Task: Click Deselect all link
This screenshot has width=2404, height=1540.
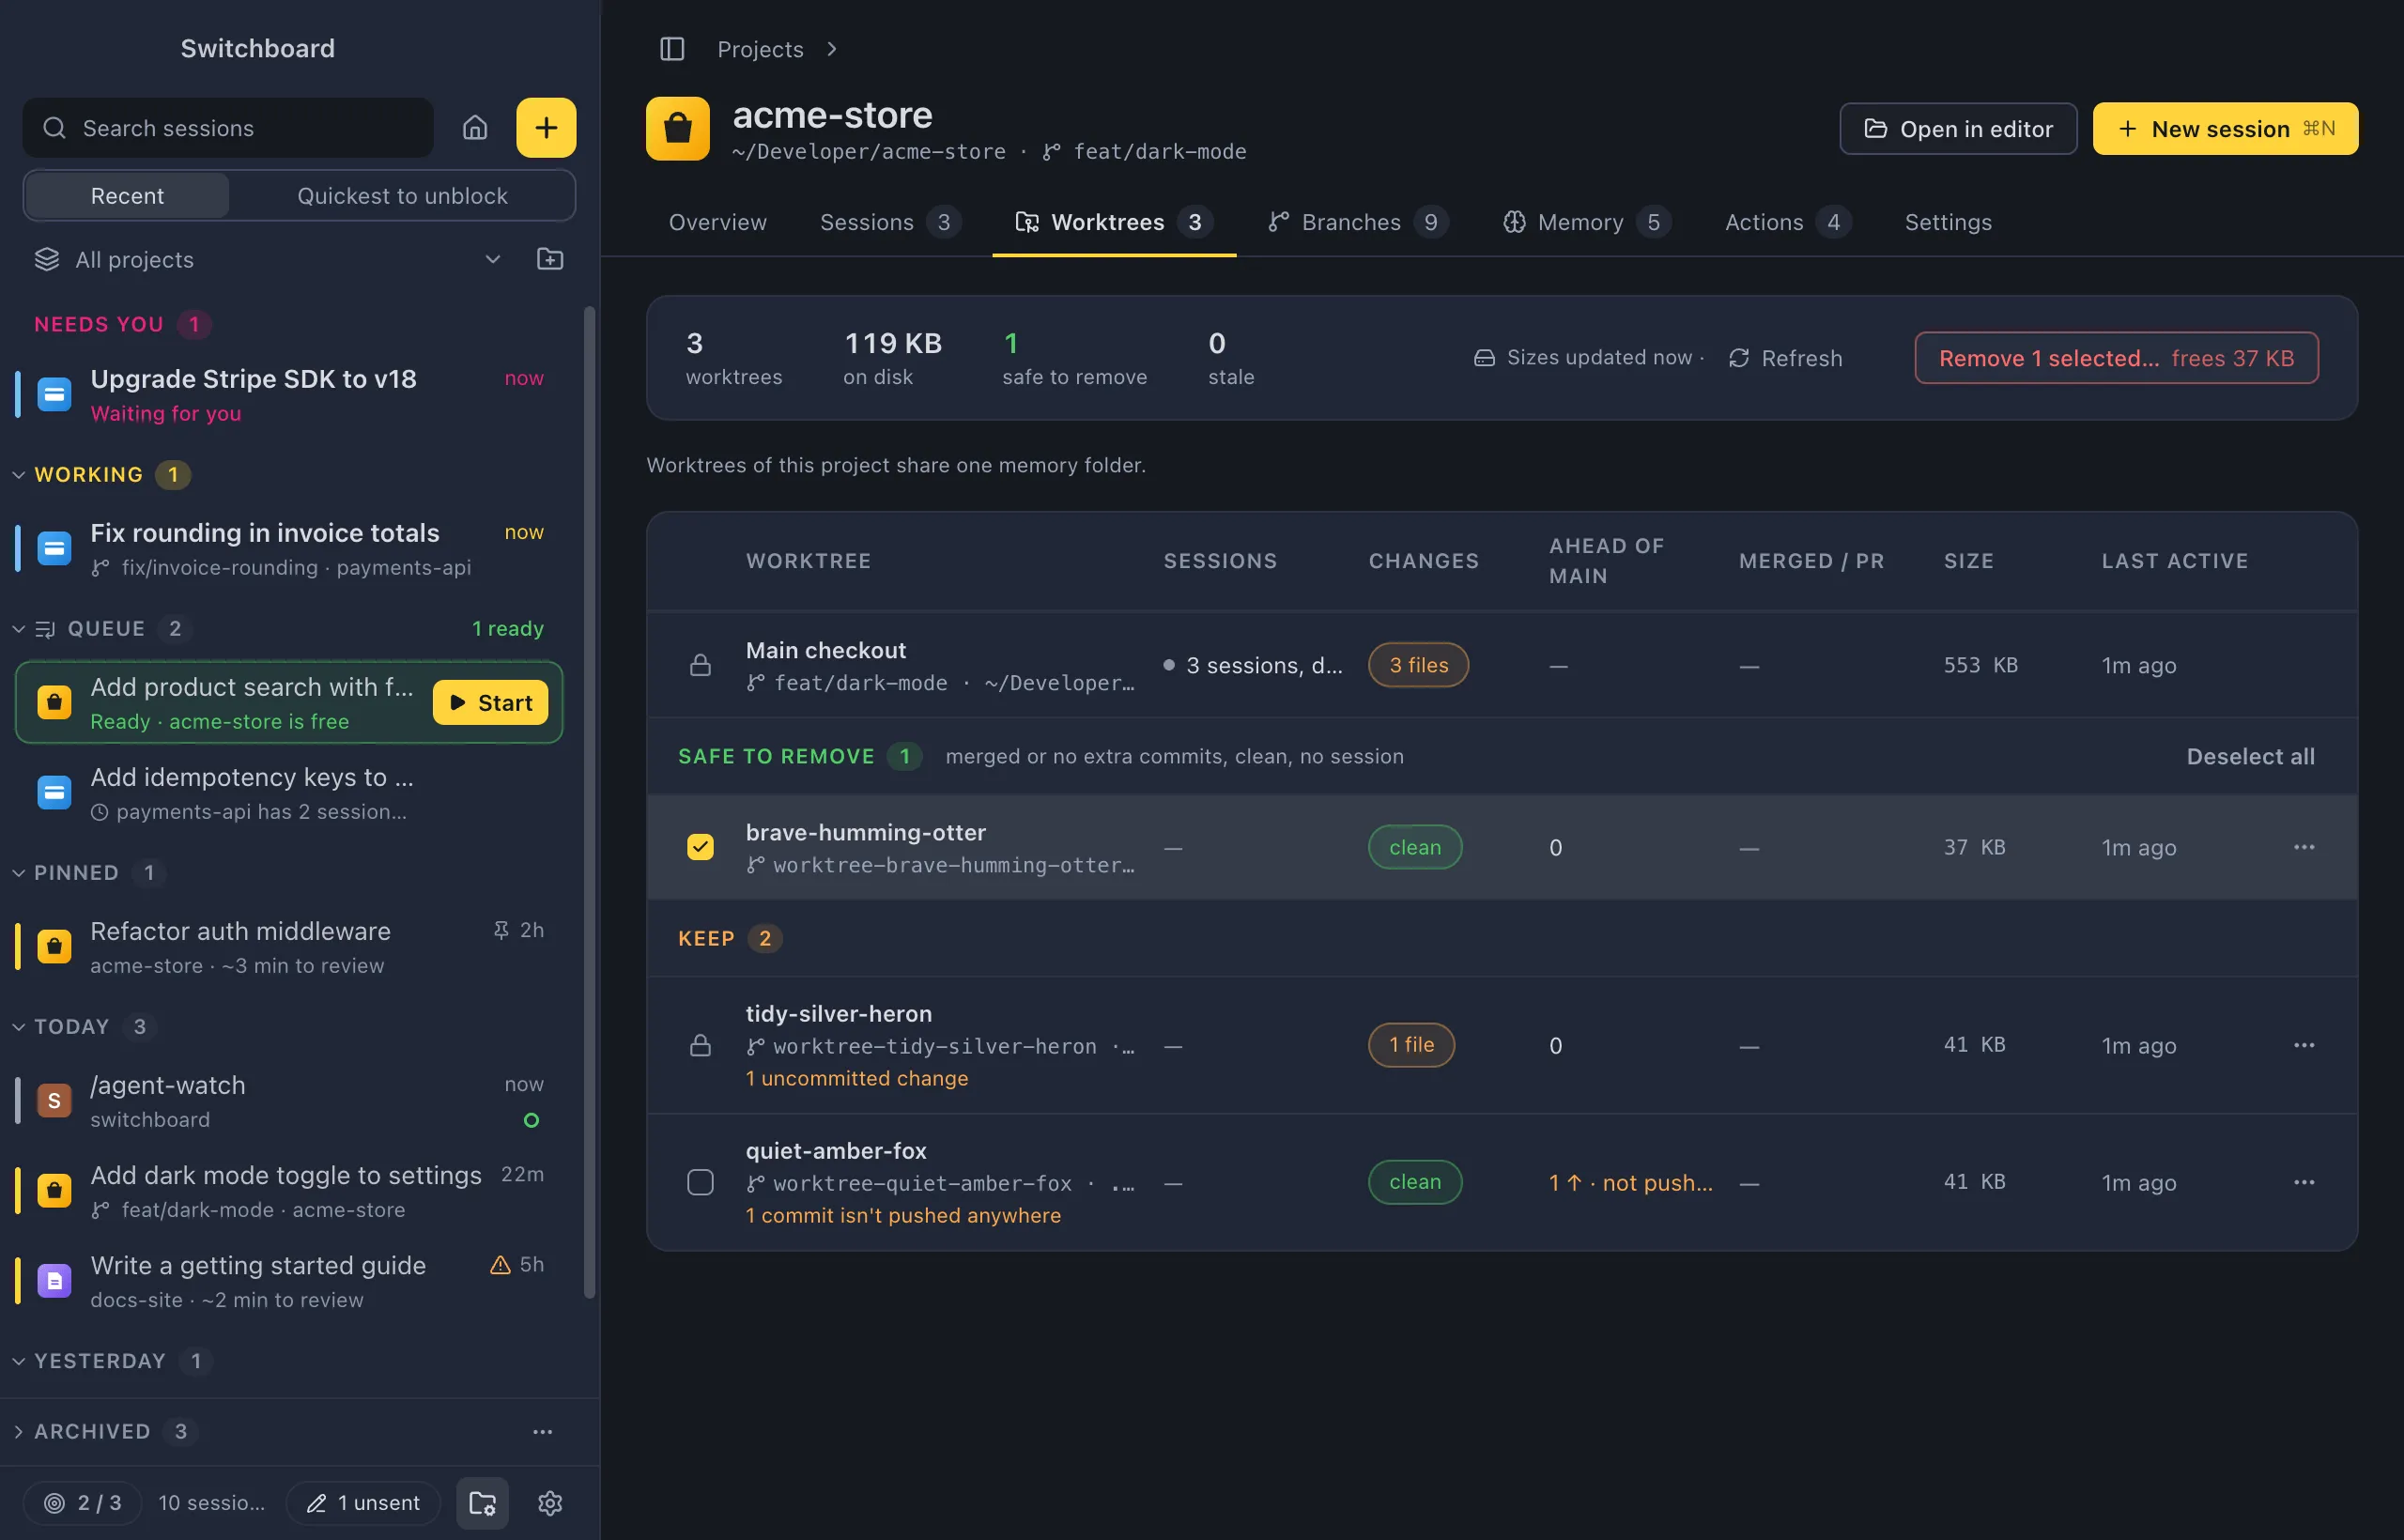Action: (x=2250, y=756)
